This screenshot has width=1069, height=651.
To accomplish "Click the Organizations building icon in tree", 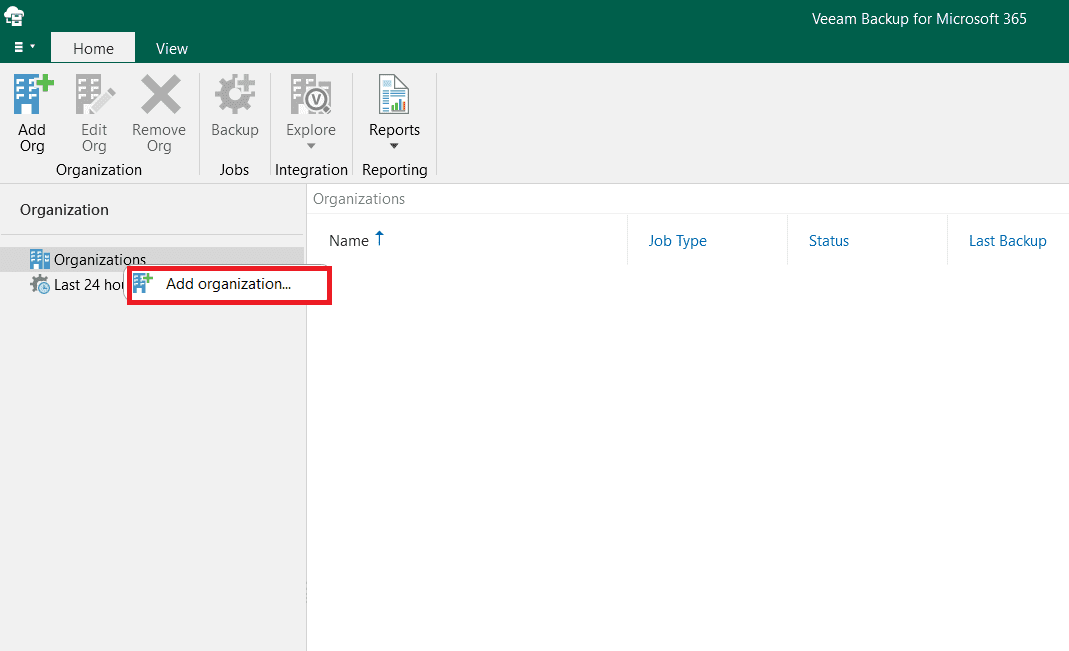I will tap(40, 259).
